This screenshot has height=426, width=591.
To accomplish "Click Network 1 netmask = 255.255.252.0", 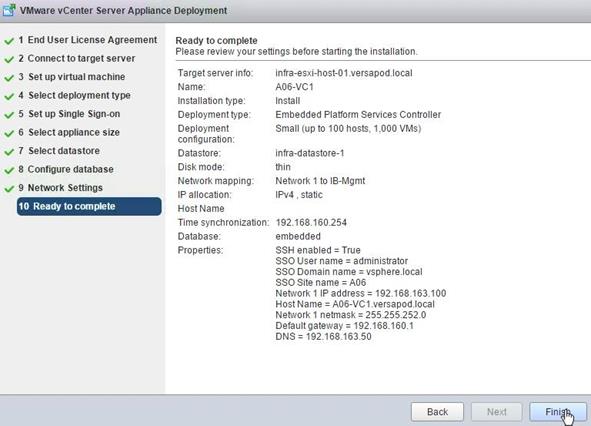I will point(351,315).
